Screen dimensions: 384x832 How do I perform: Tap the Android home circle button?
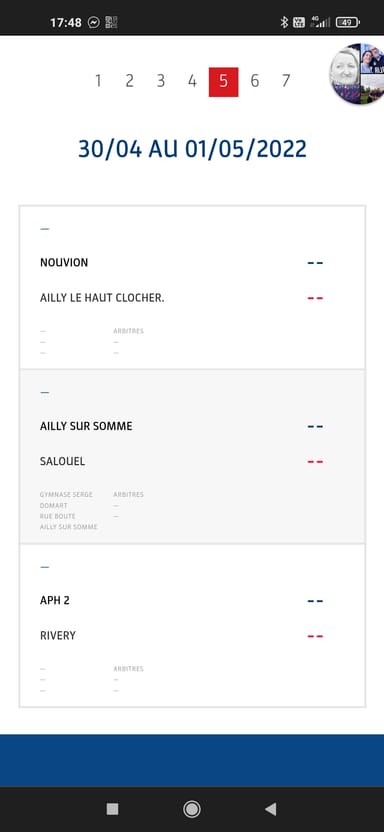pos(191,809)
